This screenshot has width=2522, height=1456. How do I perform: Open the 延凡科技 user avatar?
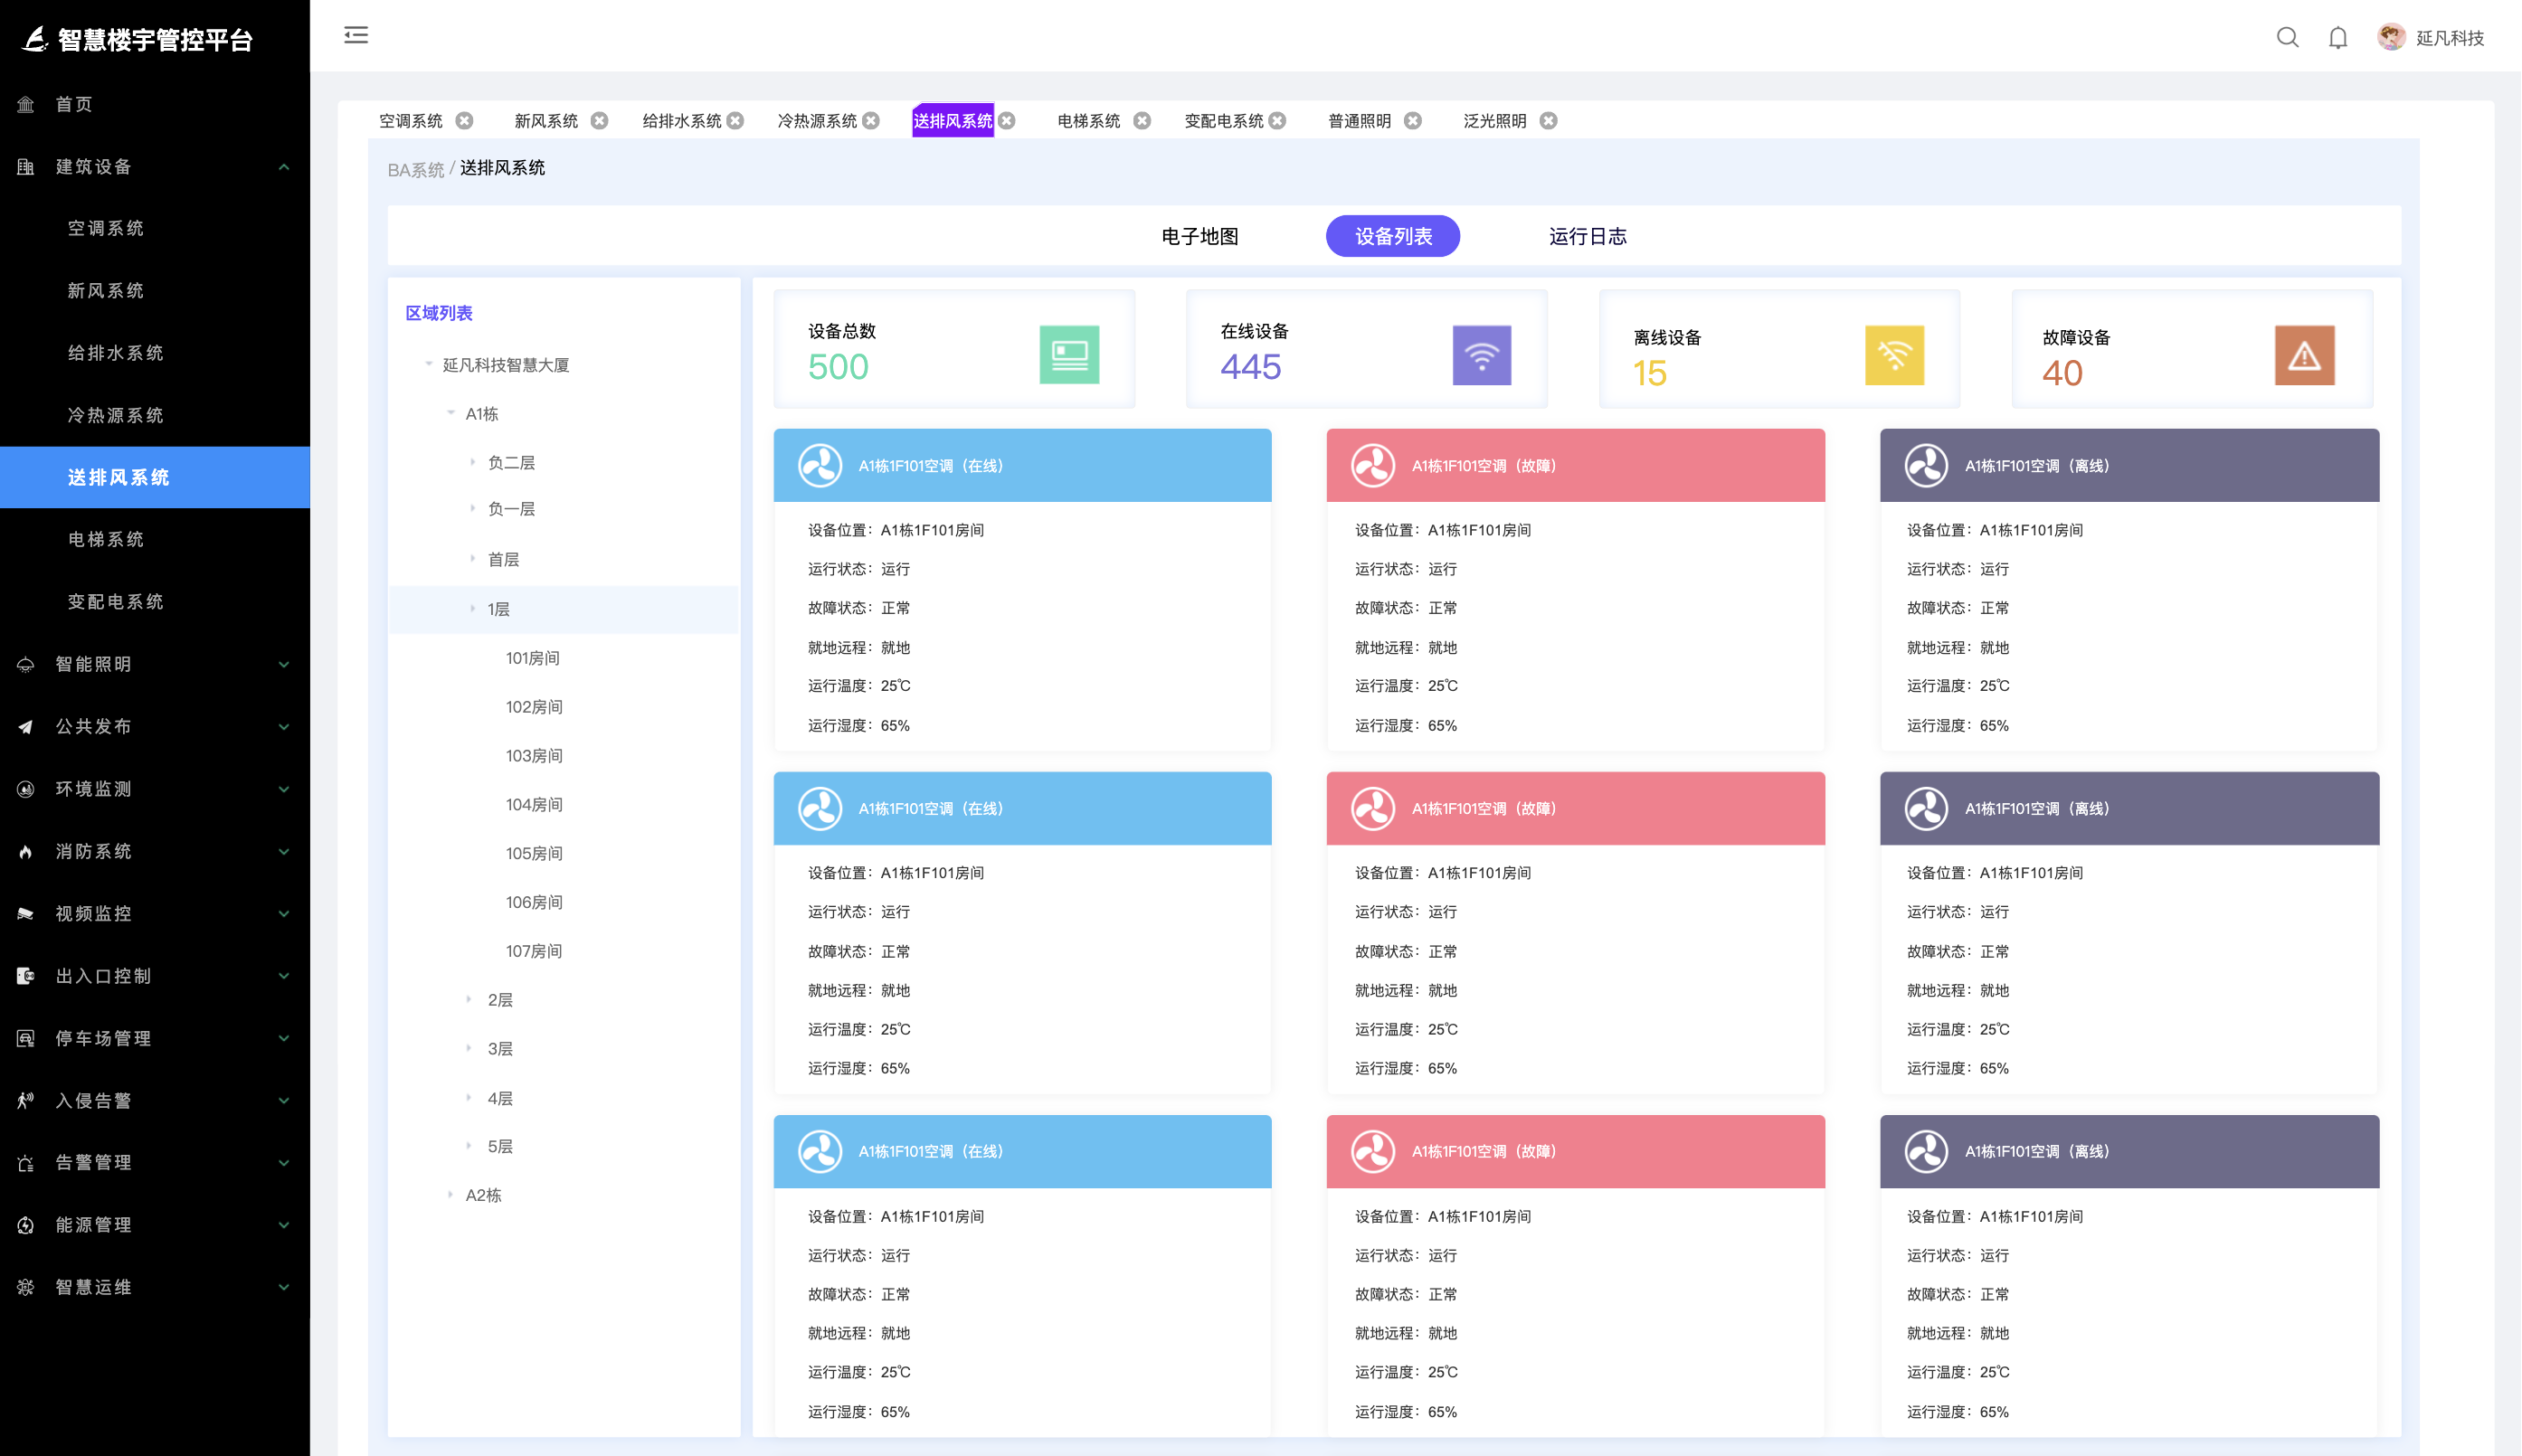coord(2391,38)
